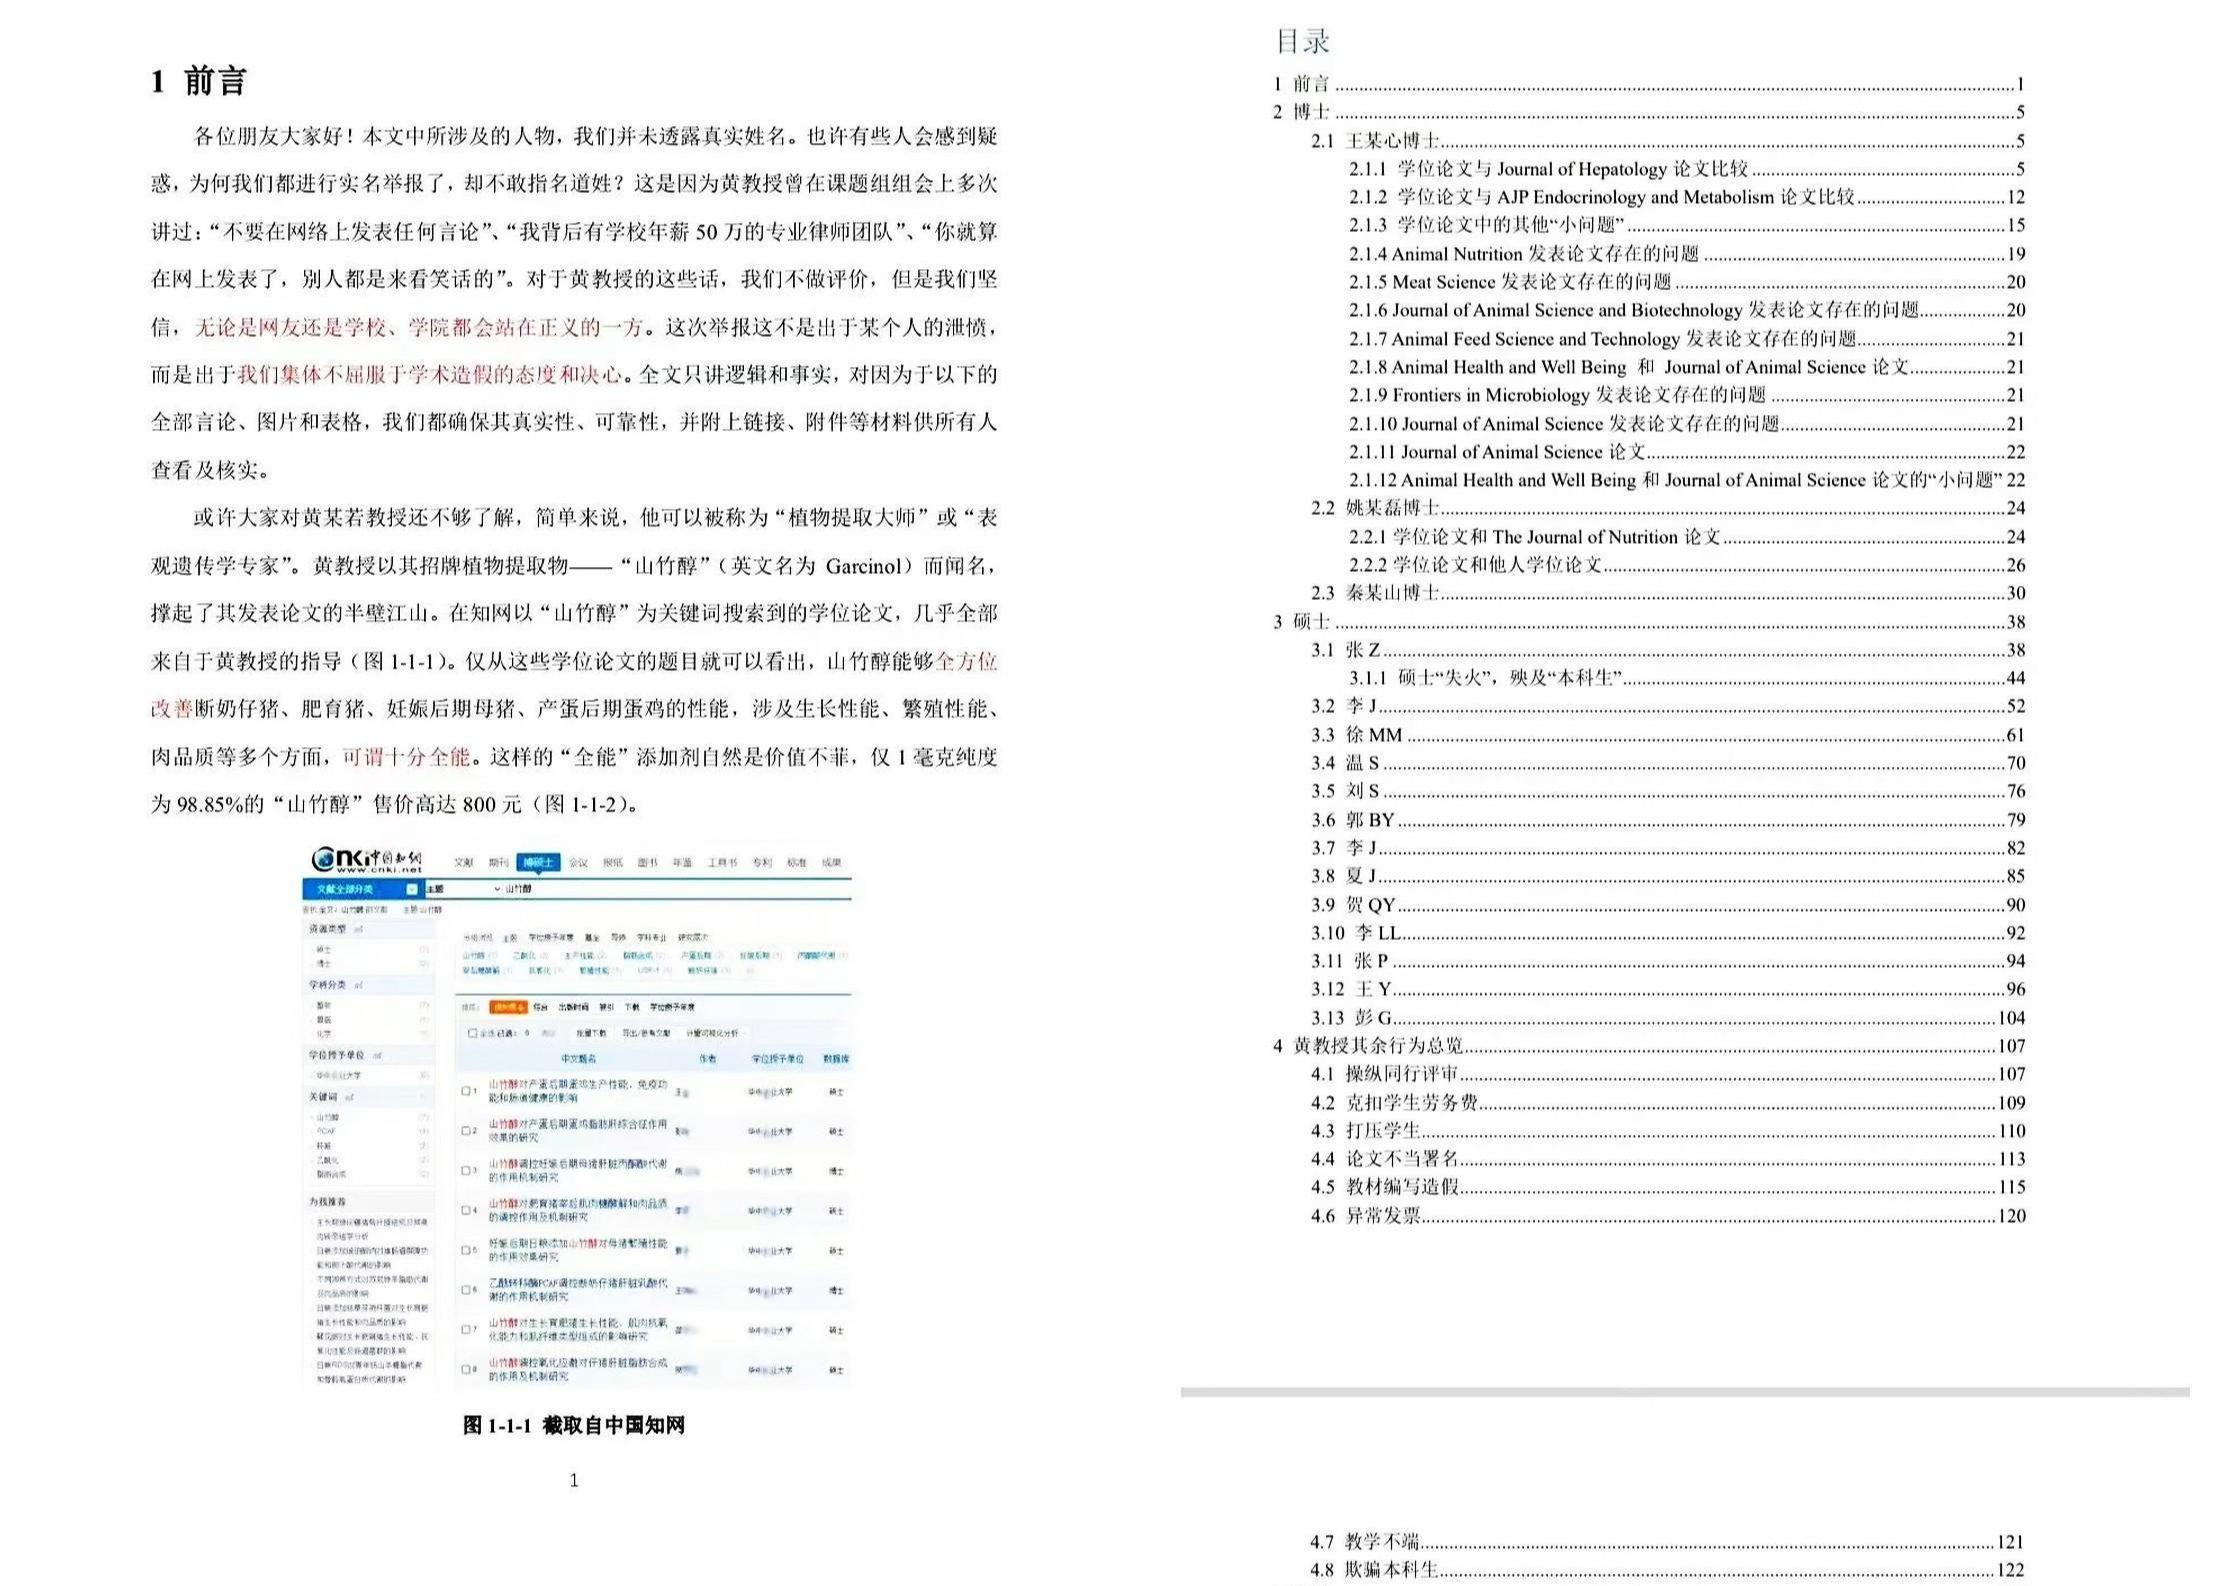
Task: Jump to 4 黄教授其余行为总览
Action: pos(1648,1046)
